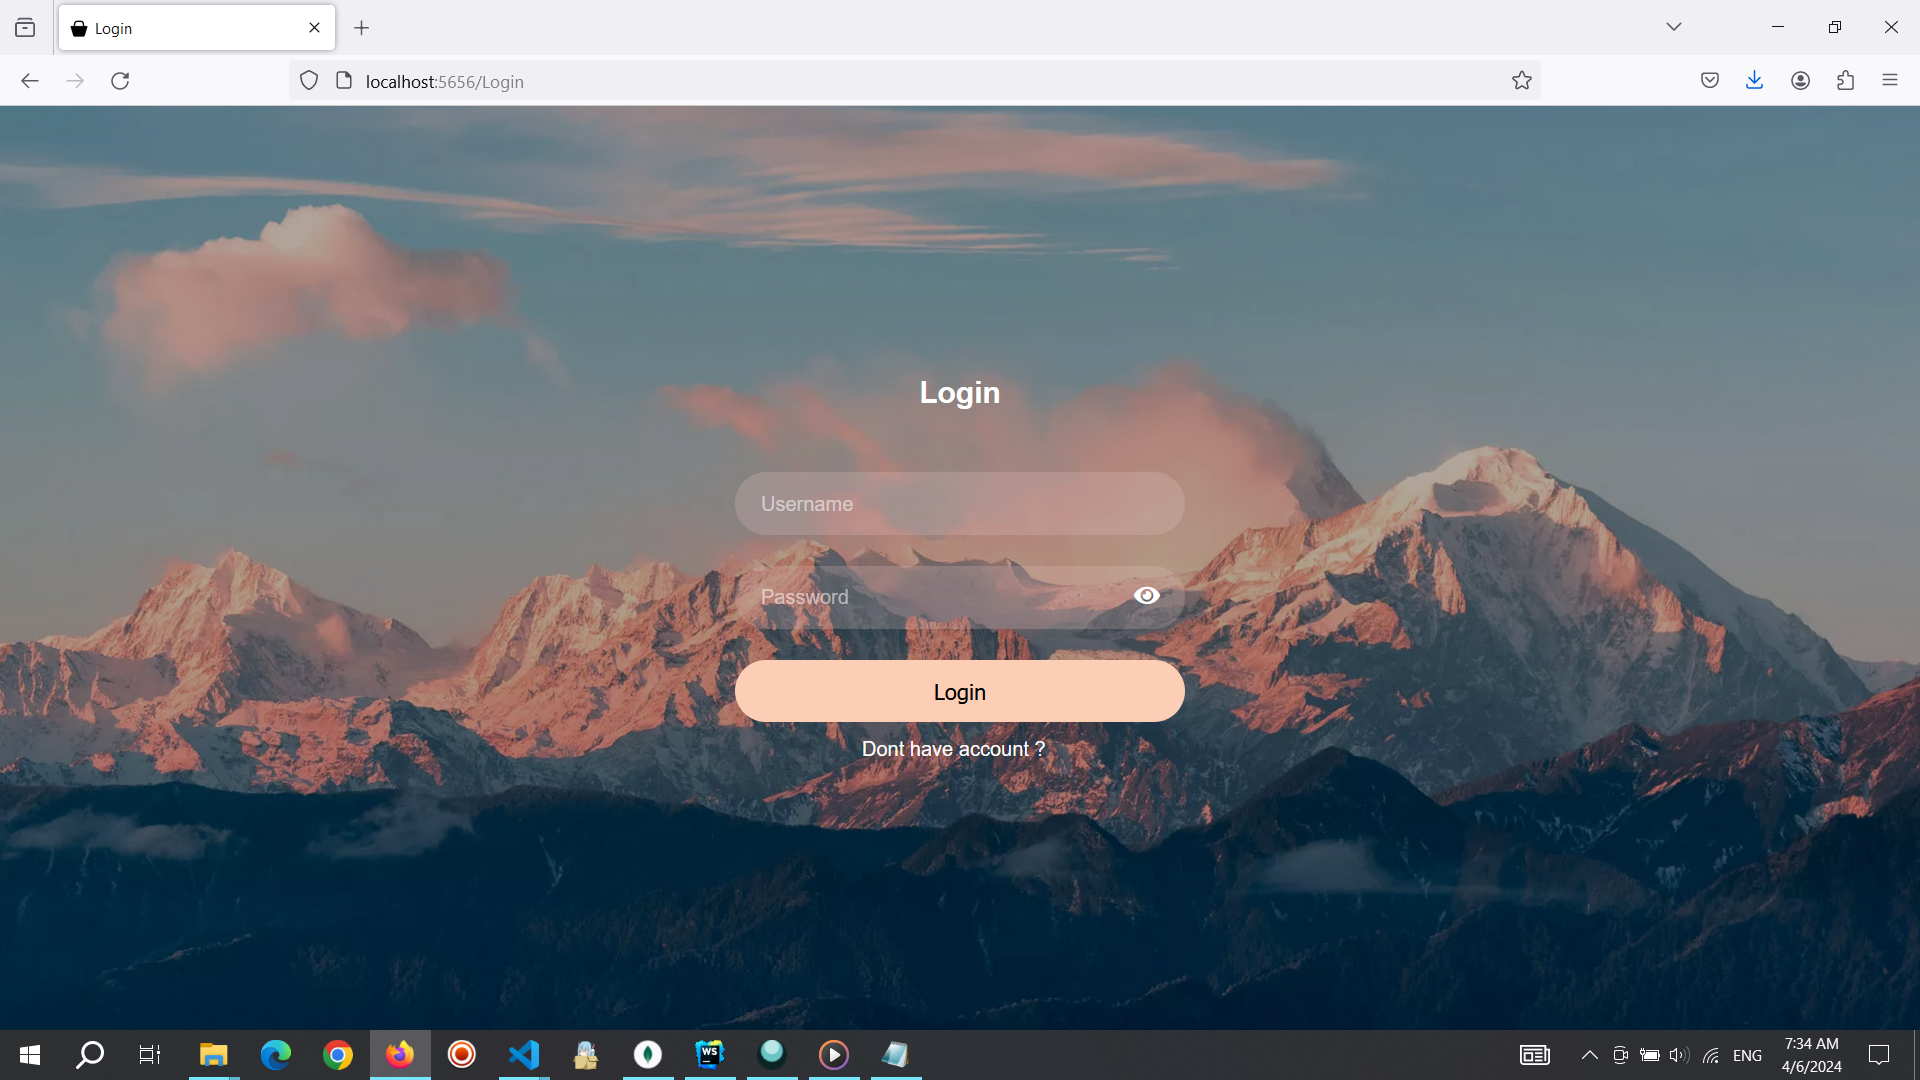Click the Username input field
1920x1080 pixels.
pos(958,504)
